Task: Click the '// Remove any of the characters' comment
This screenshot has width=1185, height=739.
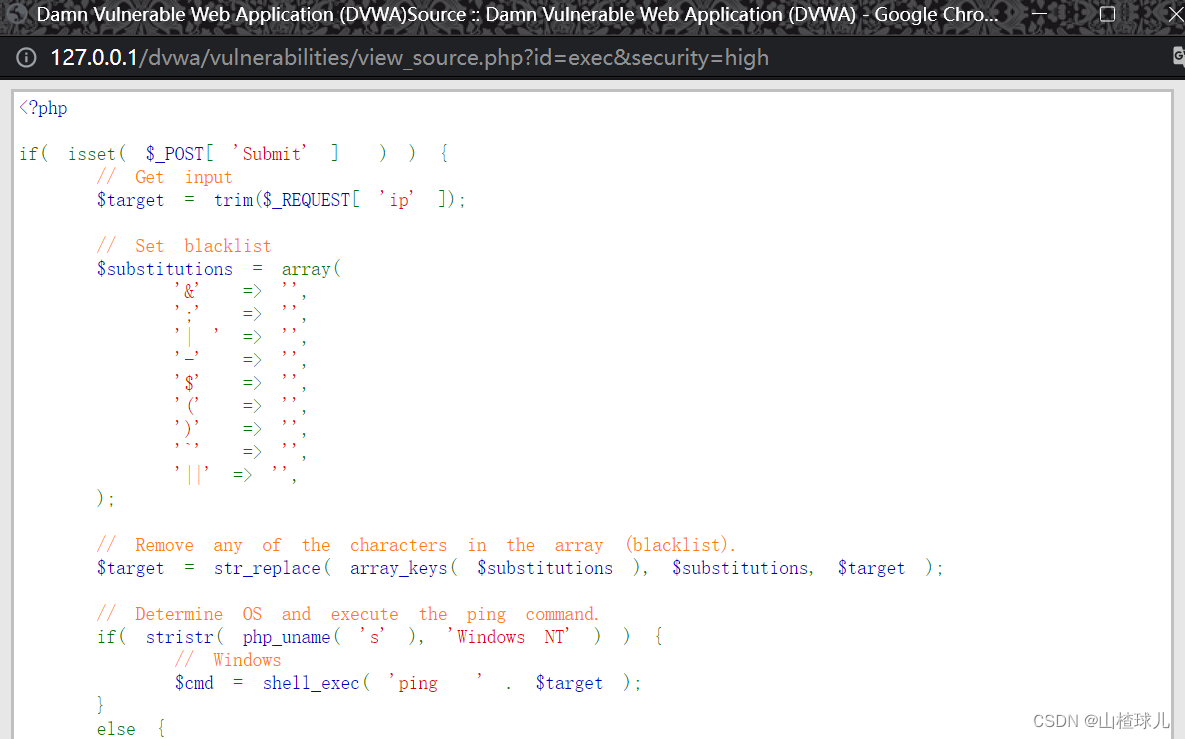Action: (416, 545)
